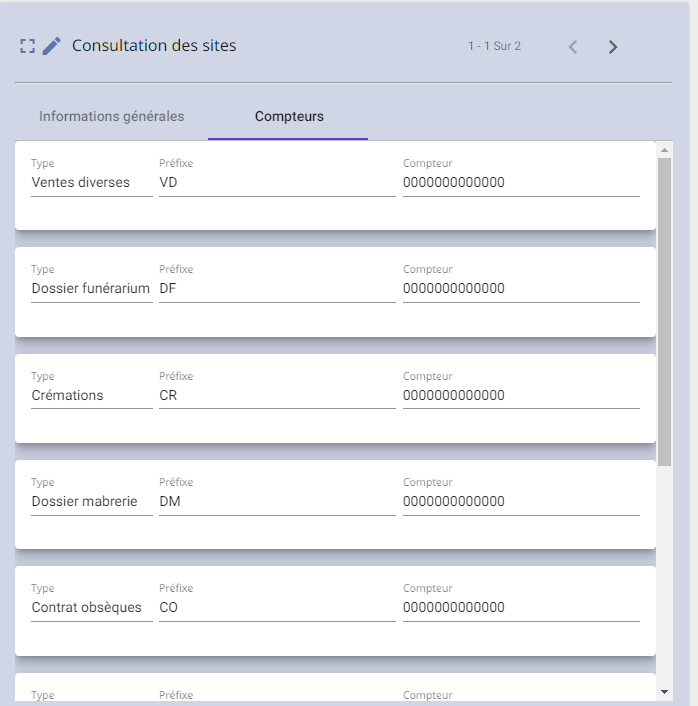
Task: Click the scrollbar up arrow
Action: point(664,150)
